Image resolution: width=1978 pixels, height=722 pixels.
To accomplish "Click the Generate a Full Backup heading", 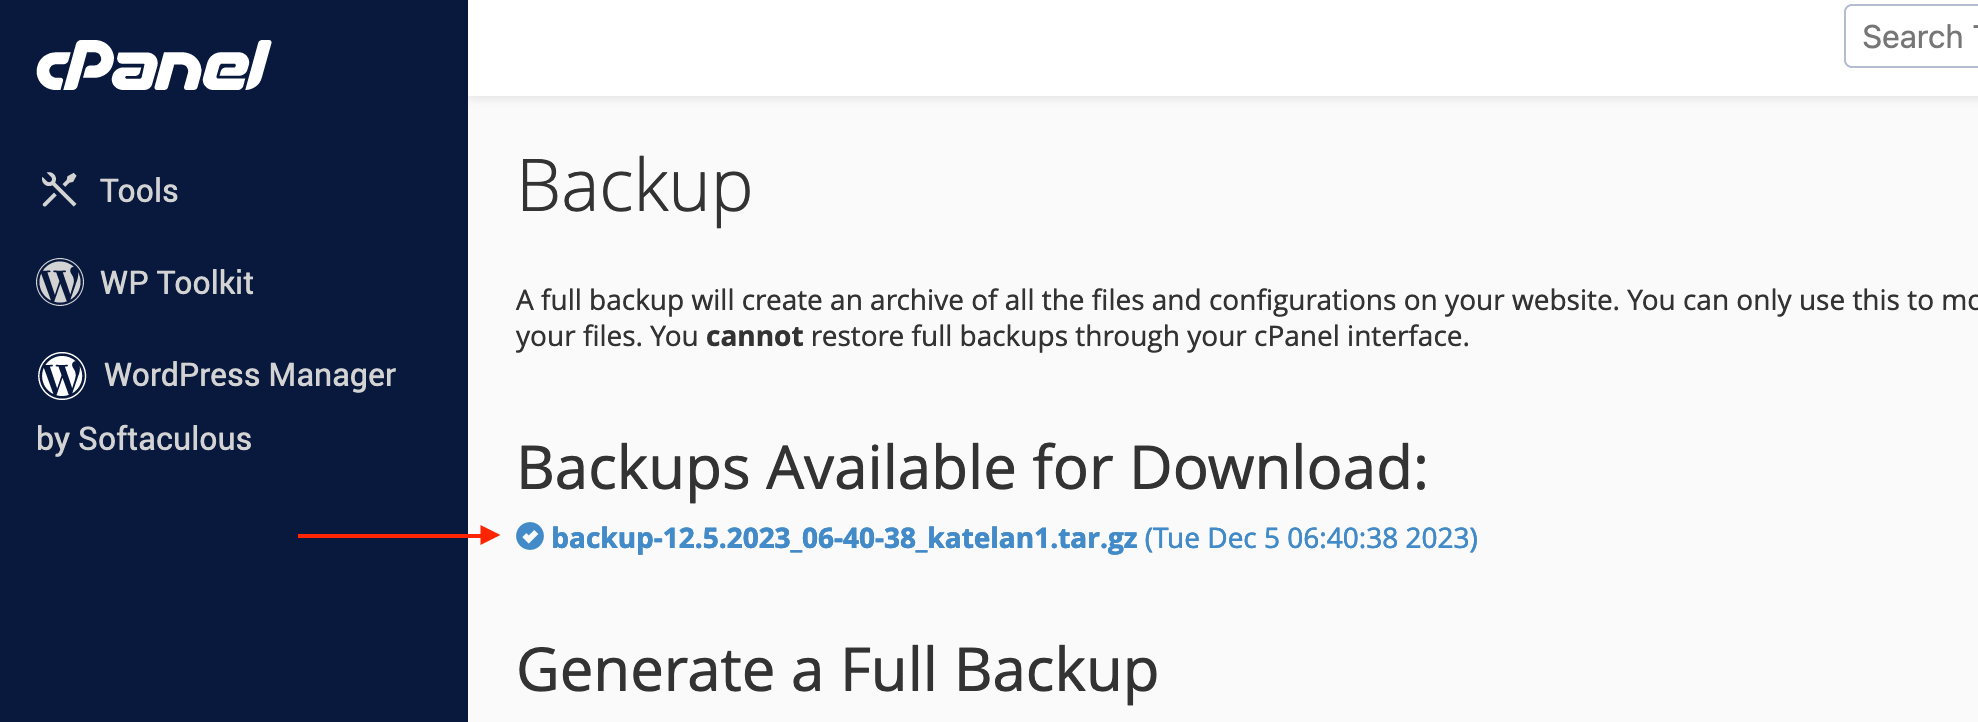I will (x=838, y=669).
